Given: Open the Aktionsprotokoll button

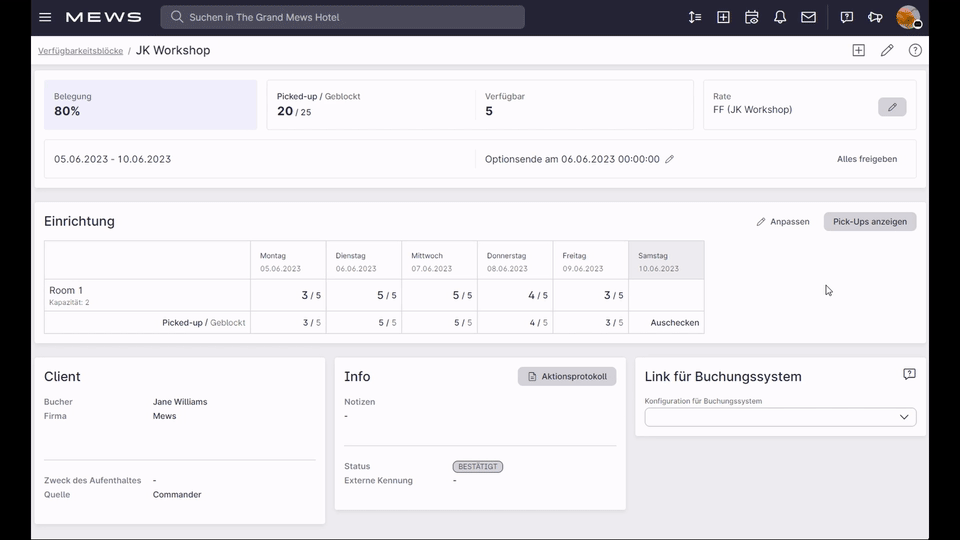Looking at the screenshot, I should [567, 377].
